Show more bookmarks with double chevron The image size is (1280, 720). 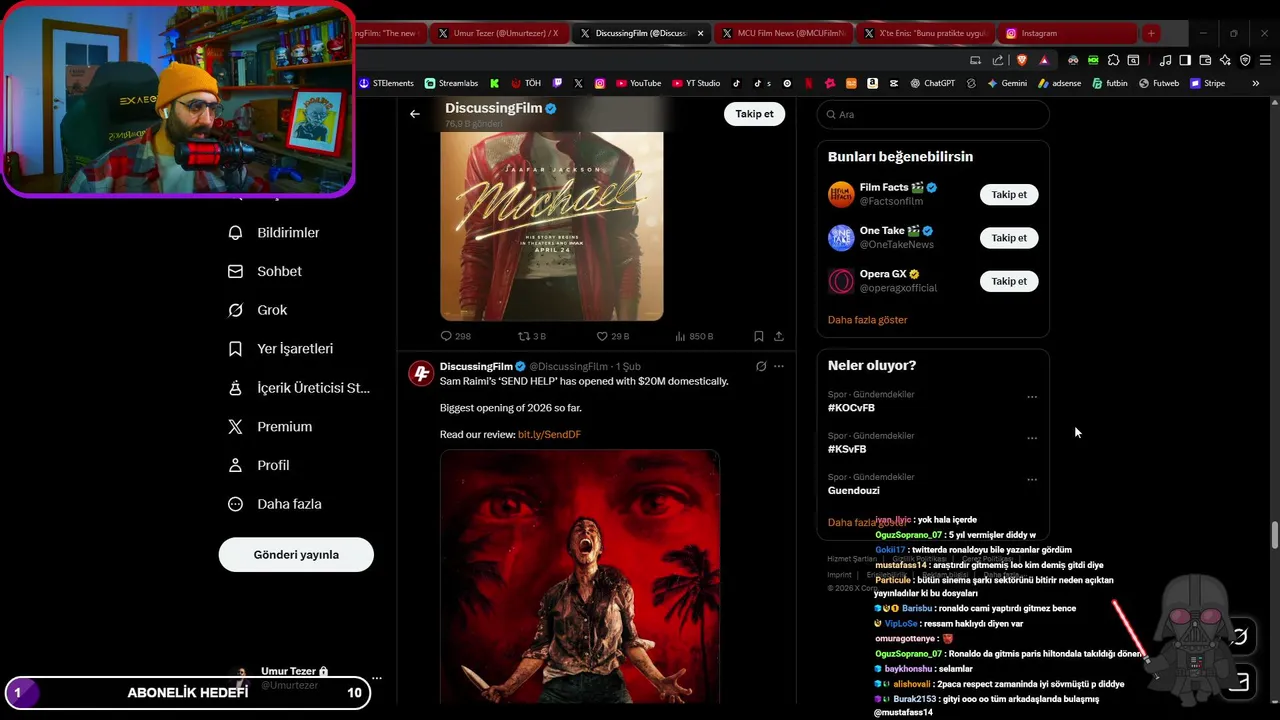[1256, 83]
